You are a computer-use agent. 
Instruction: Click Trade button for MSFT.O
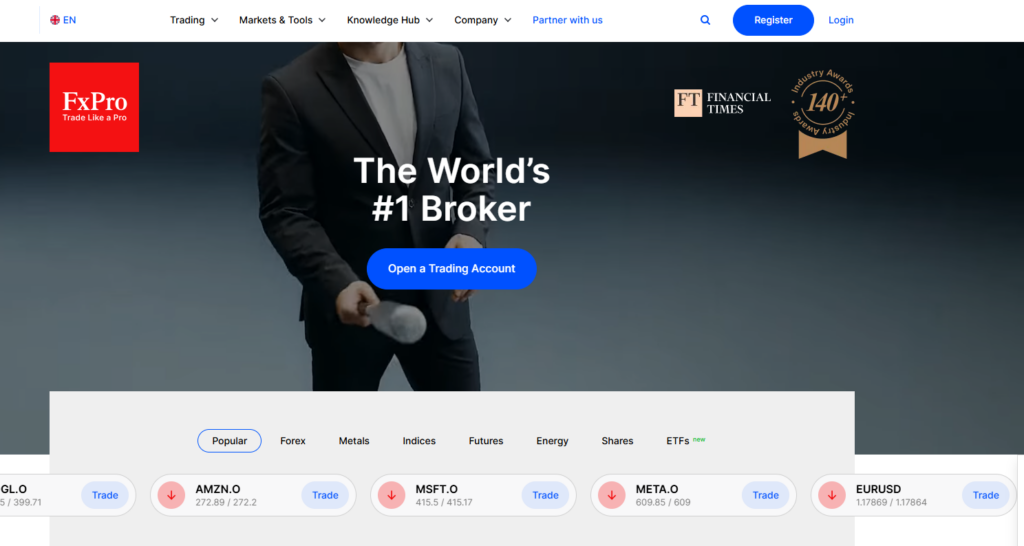tap(545, 495)
